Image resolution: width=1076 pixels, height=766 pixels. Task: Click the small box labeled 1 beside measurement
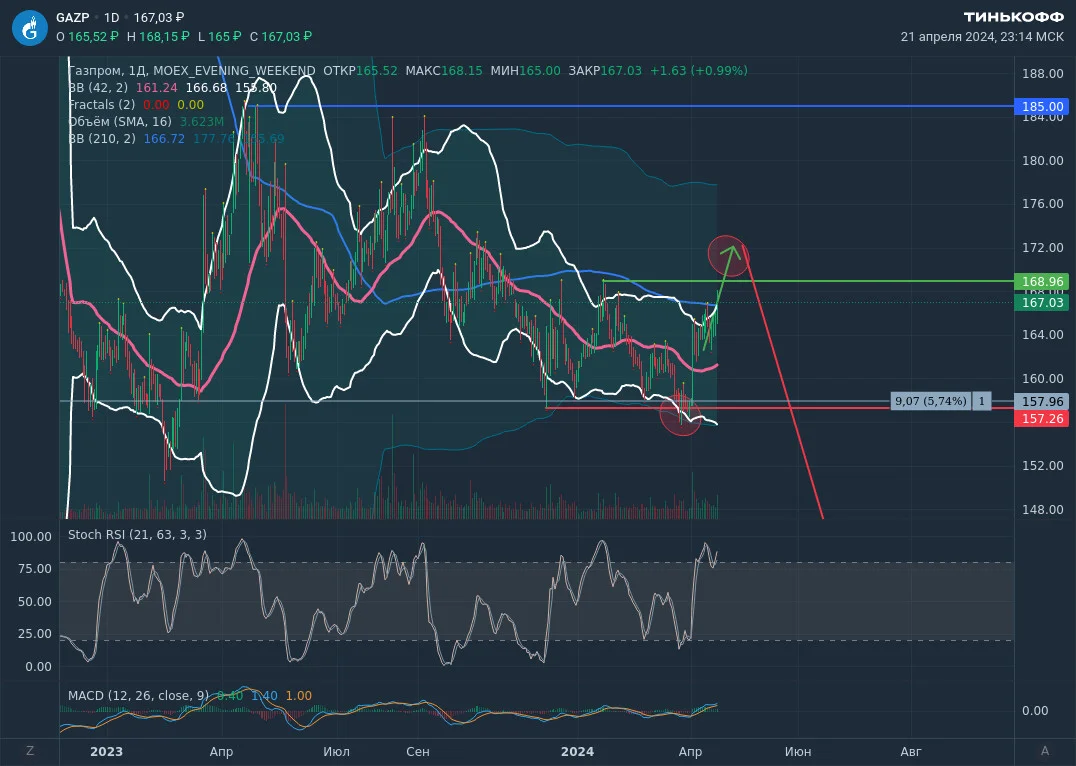pos(982,401)
